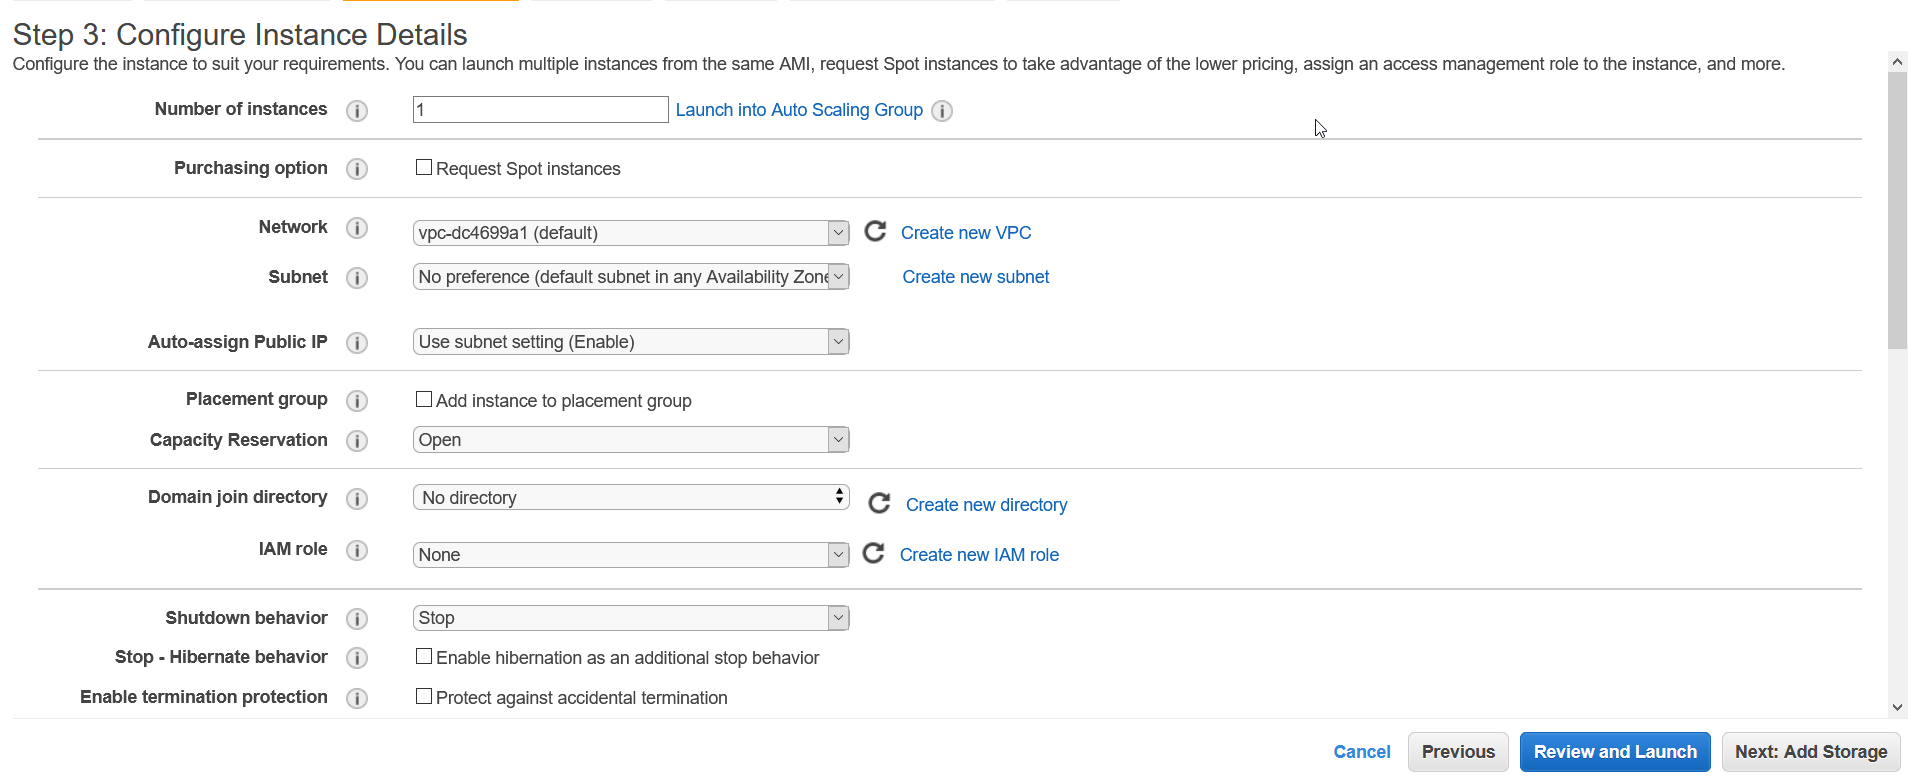
Task: Open the Auto-assign Public IP info icon
Action: [357, 343]
